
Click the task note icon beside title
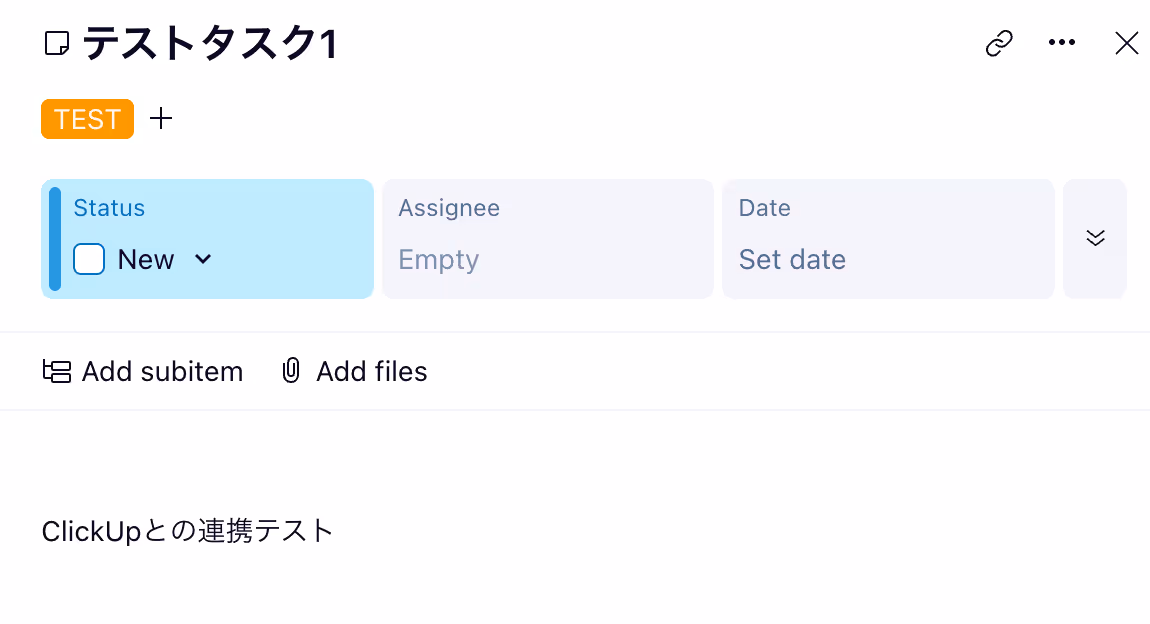pos(56,43)
